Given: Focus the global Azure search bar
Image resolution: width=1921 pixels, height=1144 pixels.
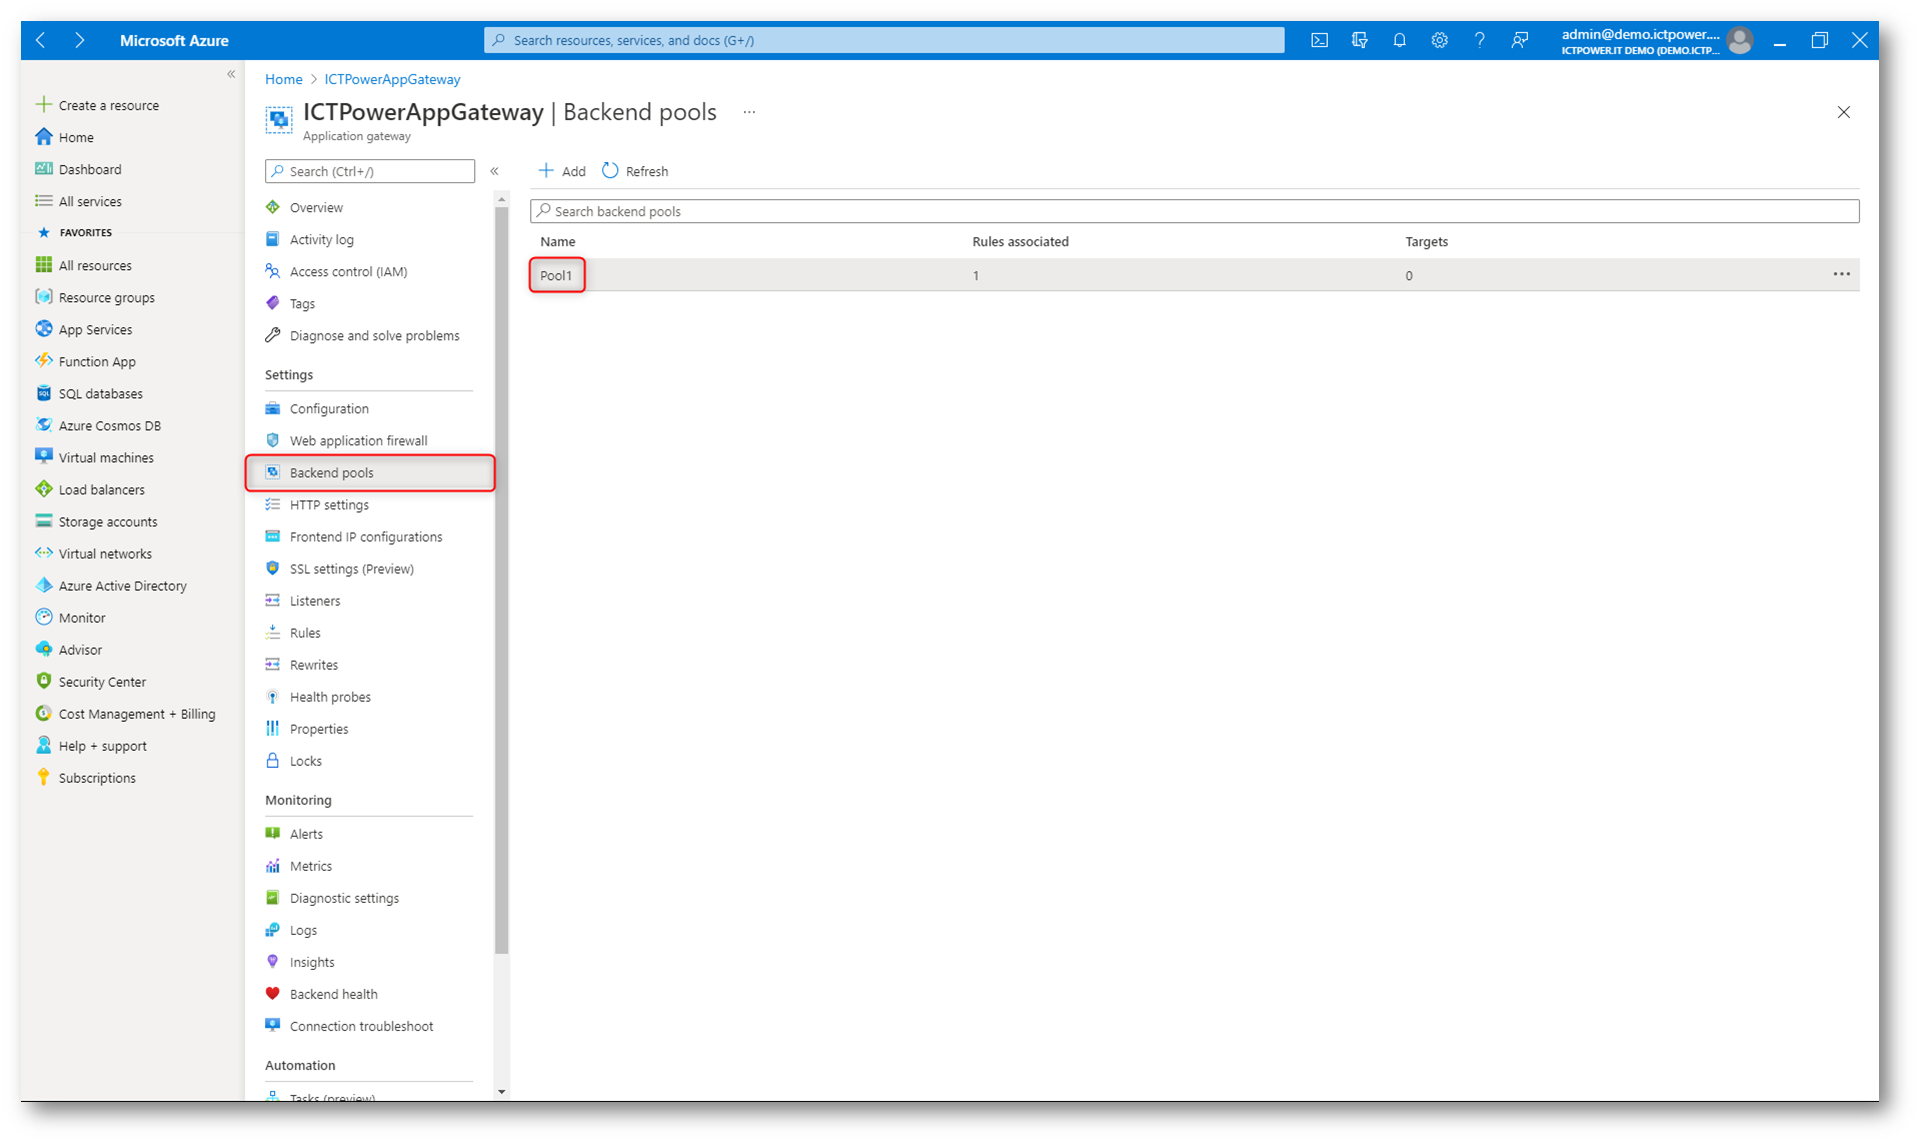Looking at the screenshot, I should [884, 40].
